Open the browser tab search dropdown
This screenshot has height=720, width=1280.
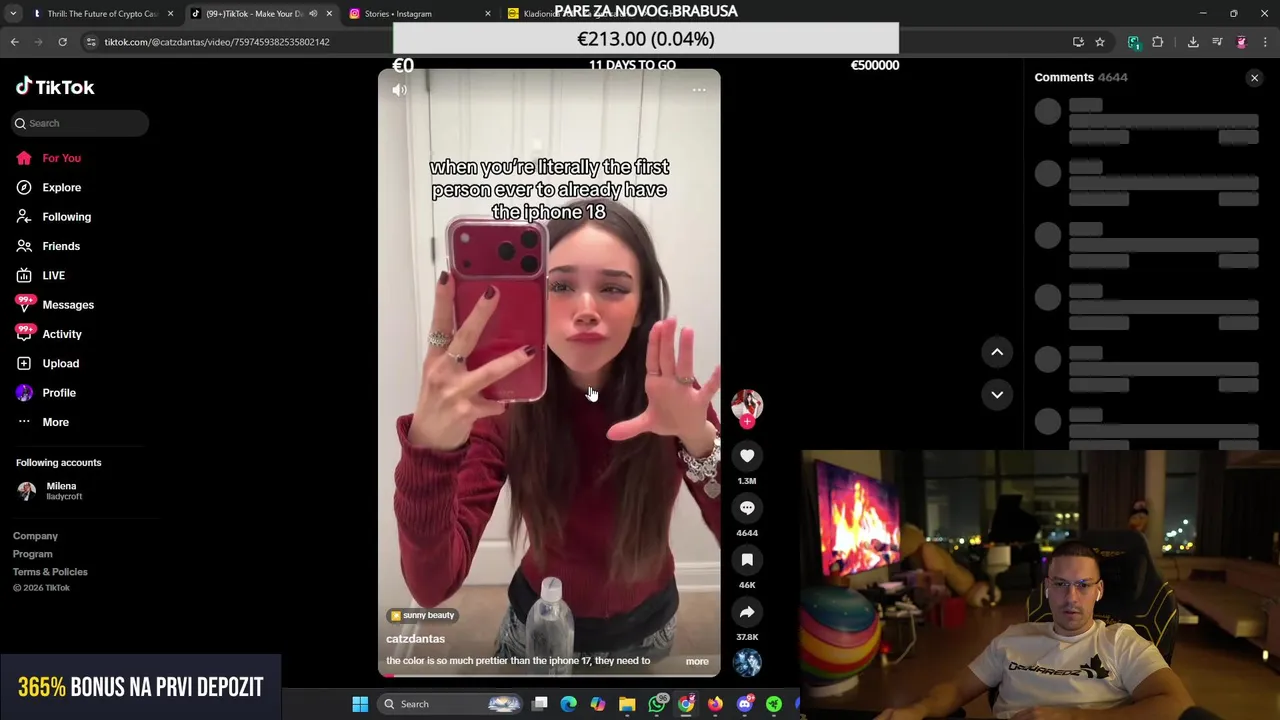click(13, 14)
